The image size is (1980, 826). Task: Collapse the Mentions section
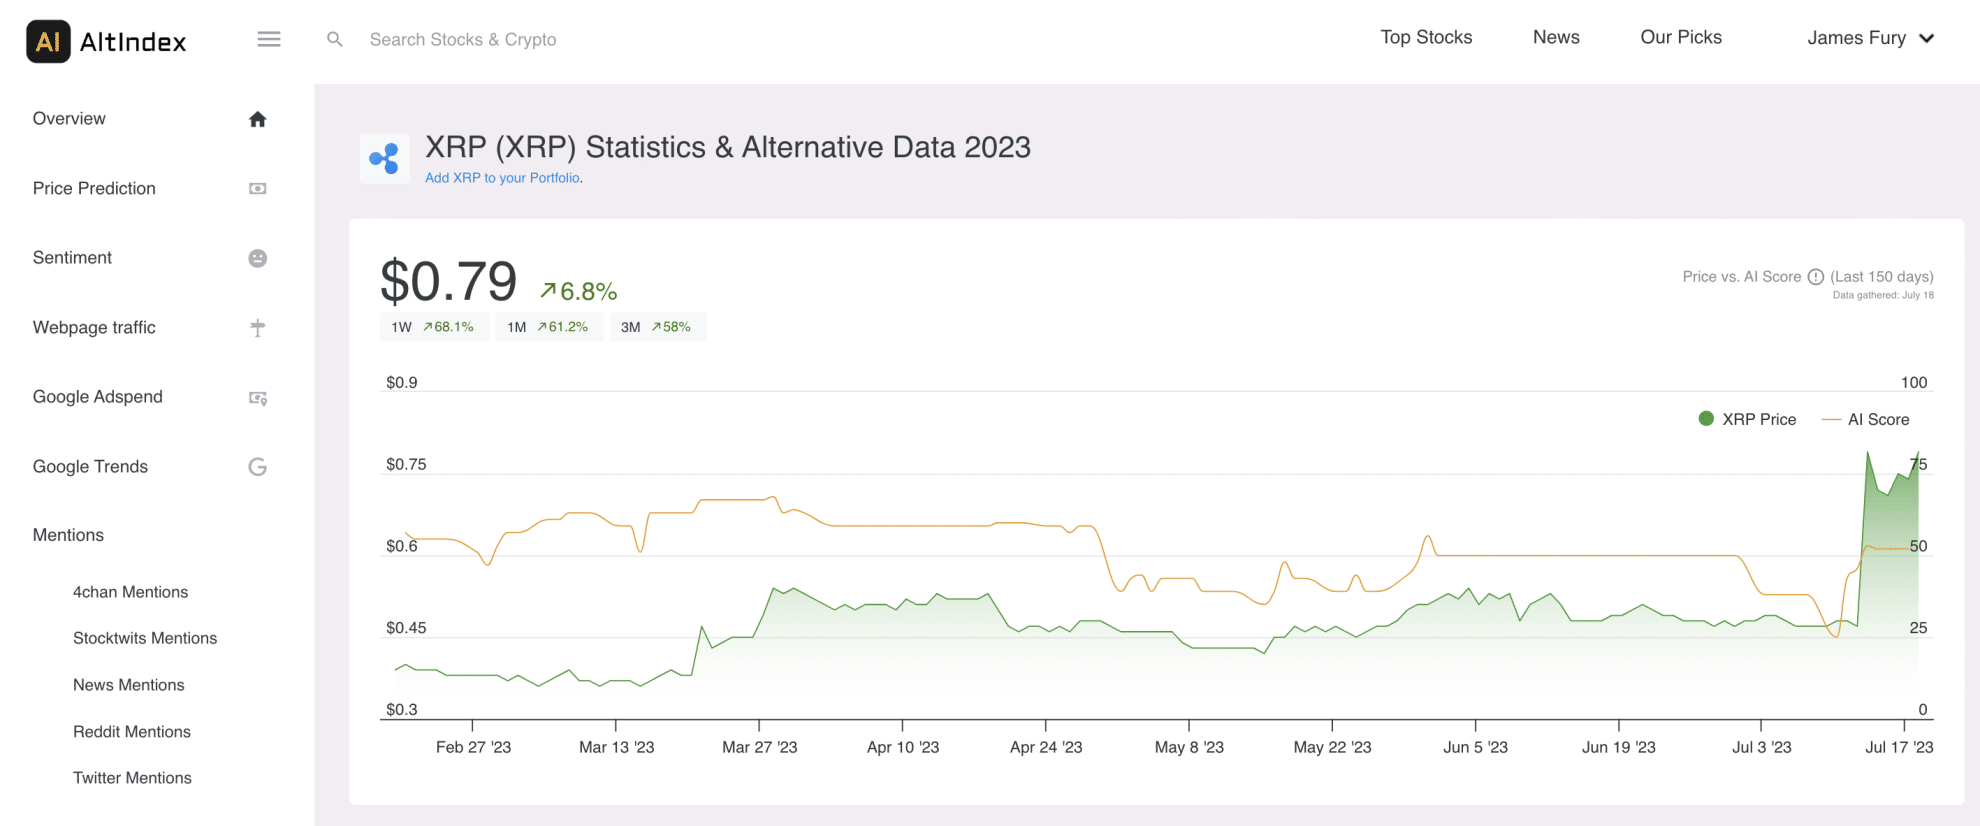[x=67, y=535]
